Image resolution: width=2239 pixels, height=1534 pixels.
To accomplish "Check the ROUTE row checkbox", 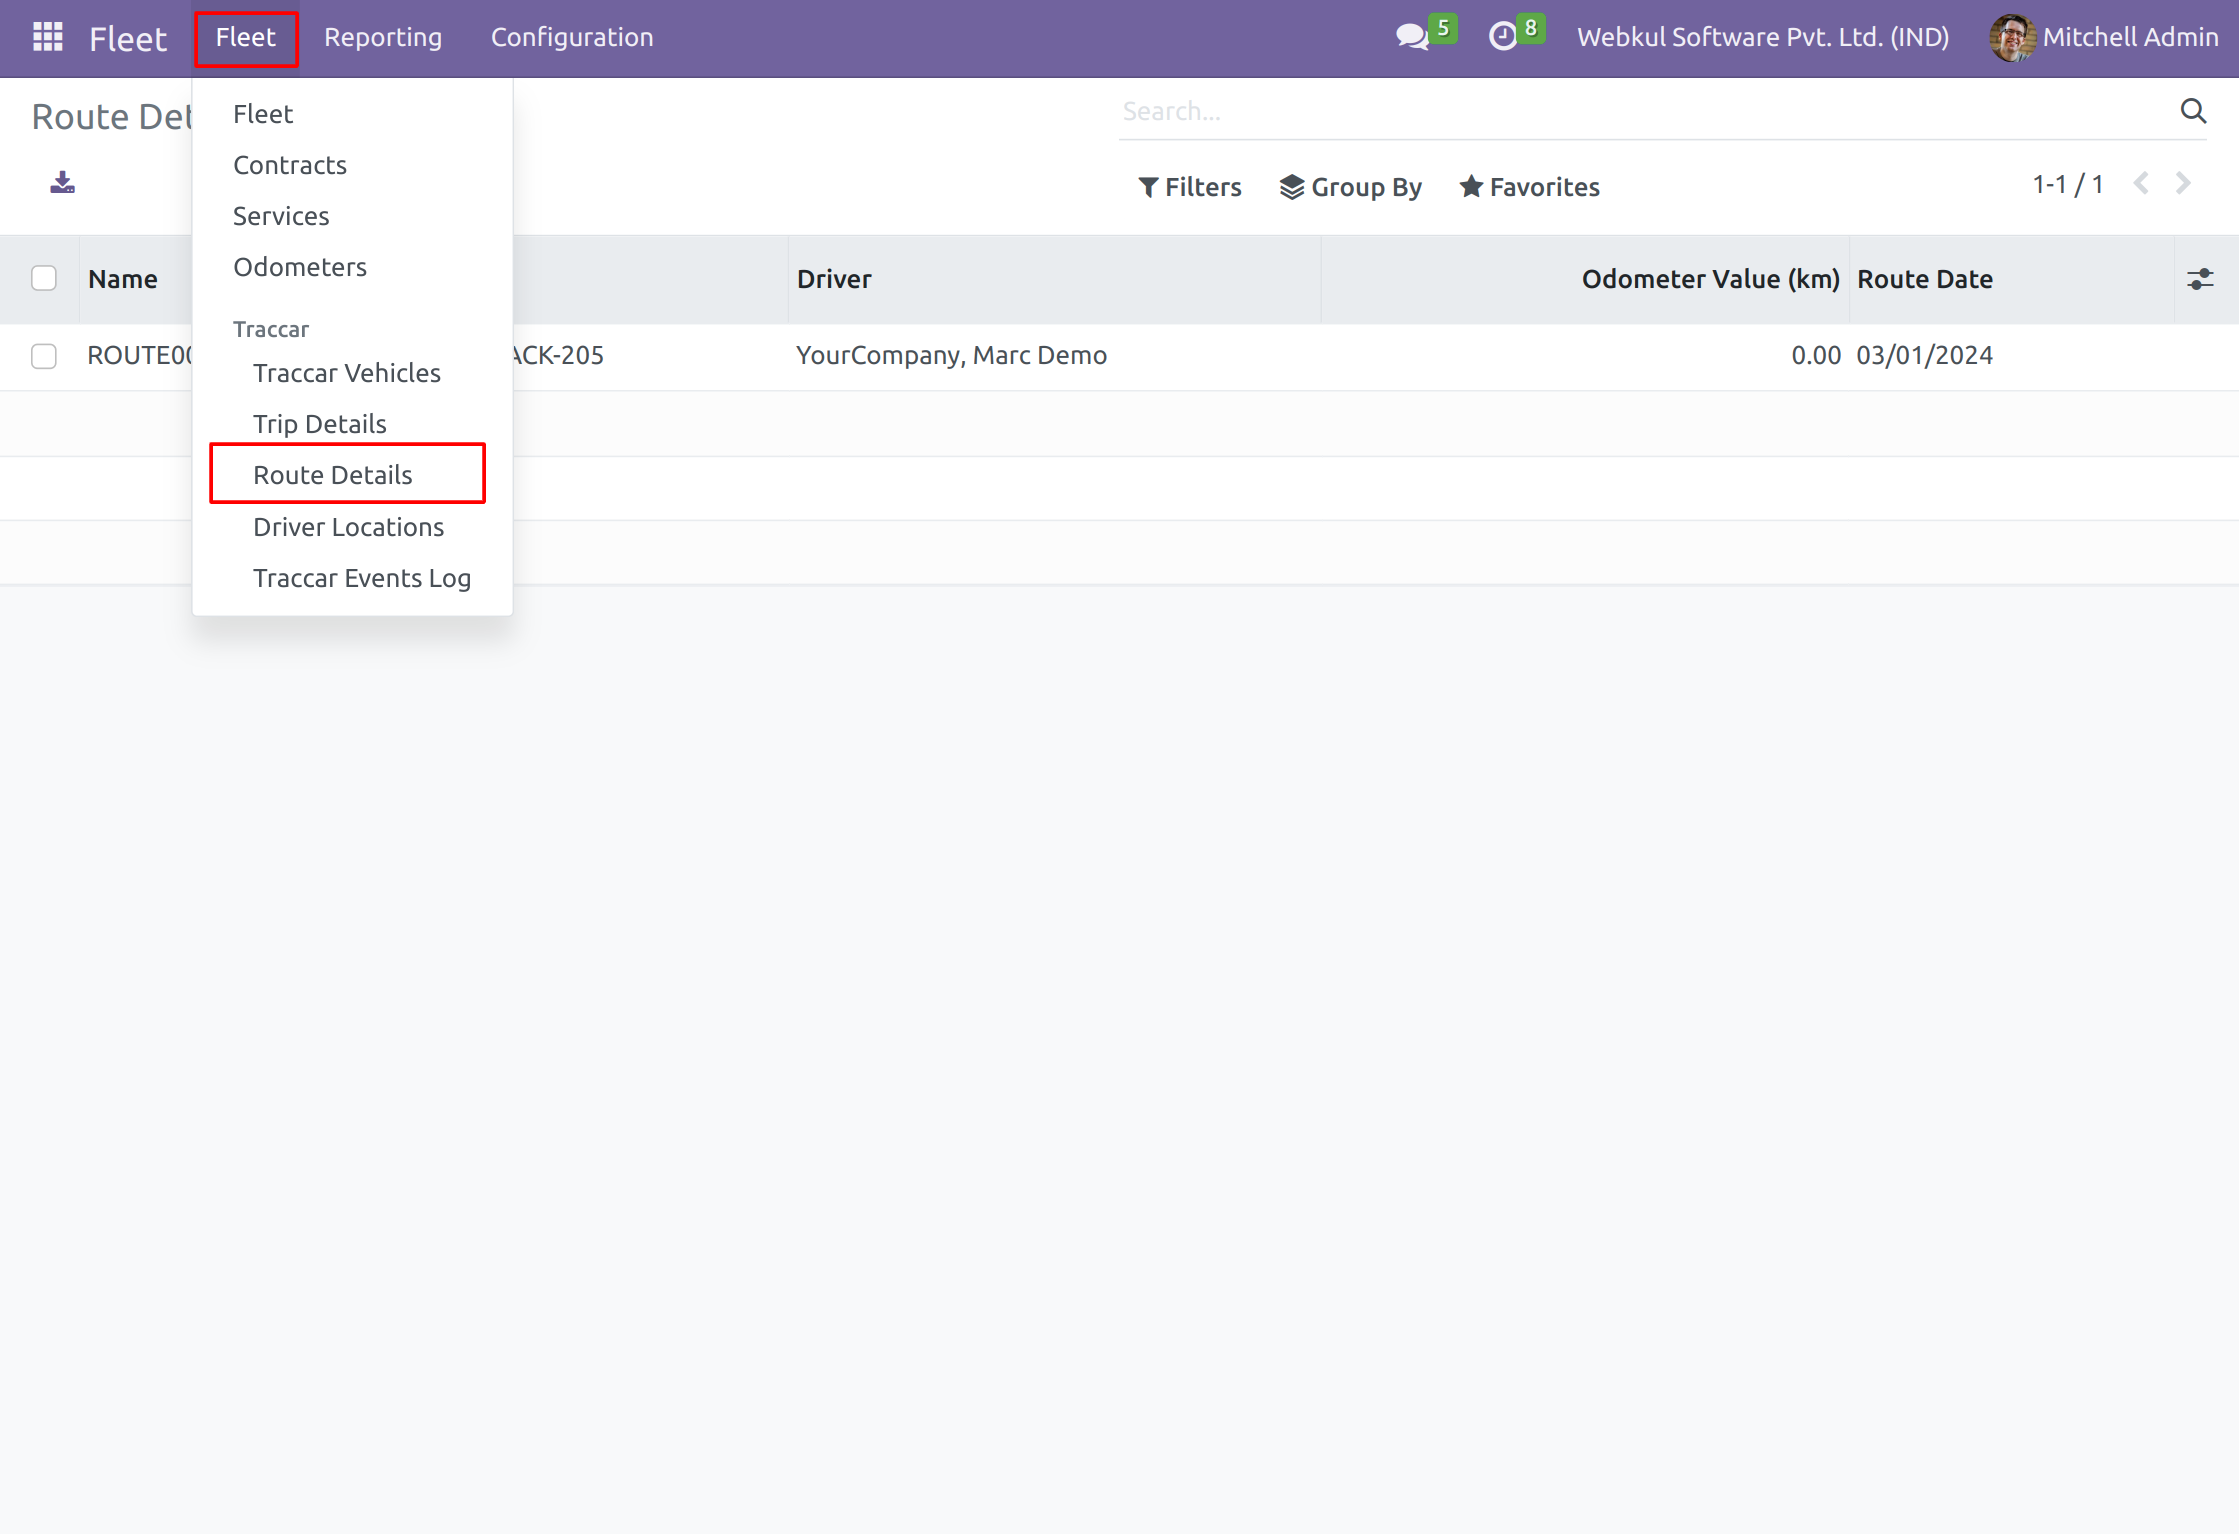I will coord(44,356).
